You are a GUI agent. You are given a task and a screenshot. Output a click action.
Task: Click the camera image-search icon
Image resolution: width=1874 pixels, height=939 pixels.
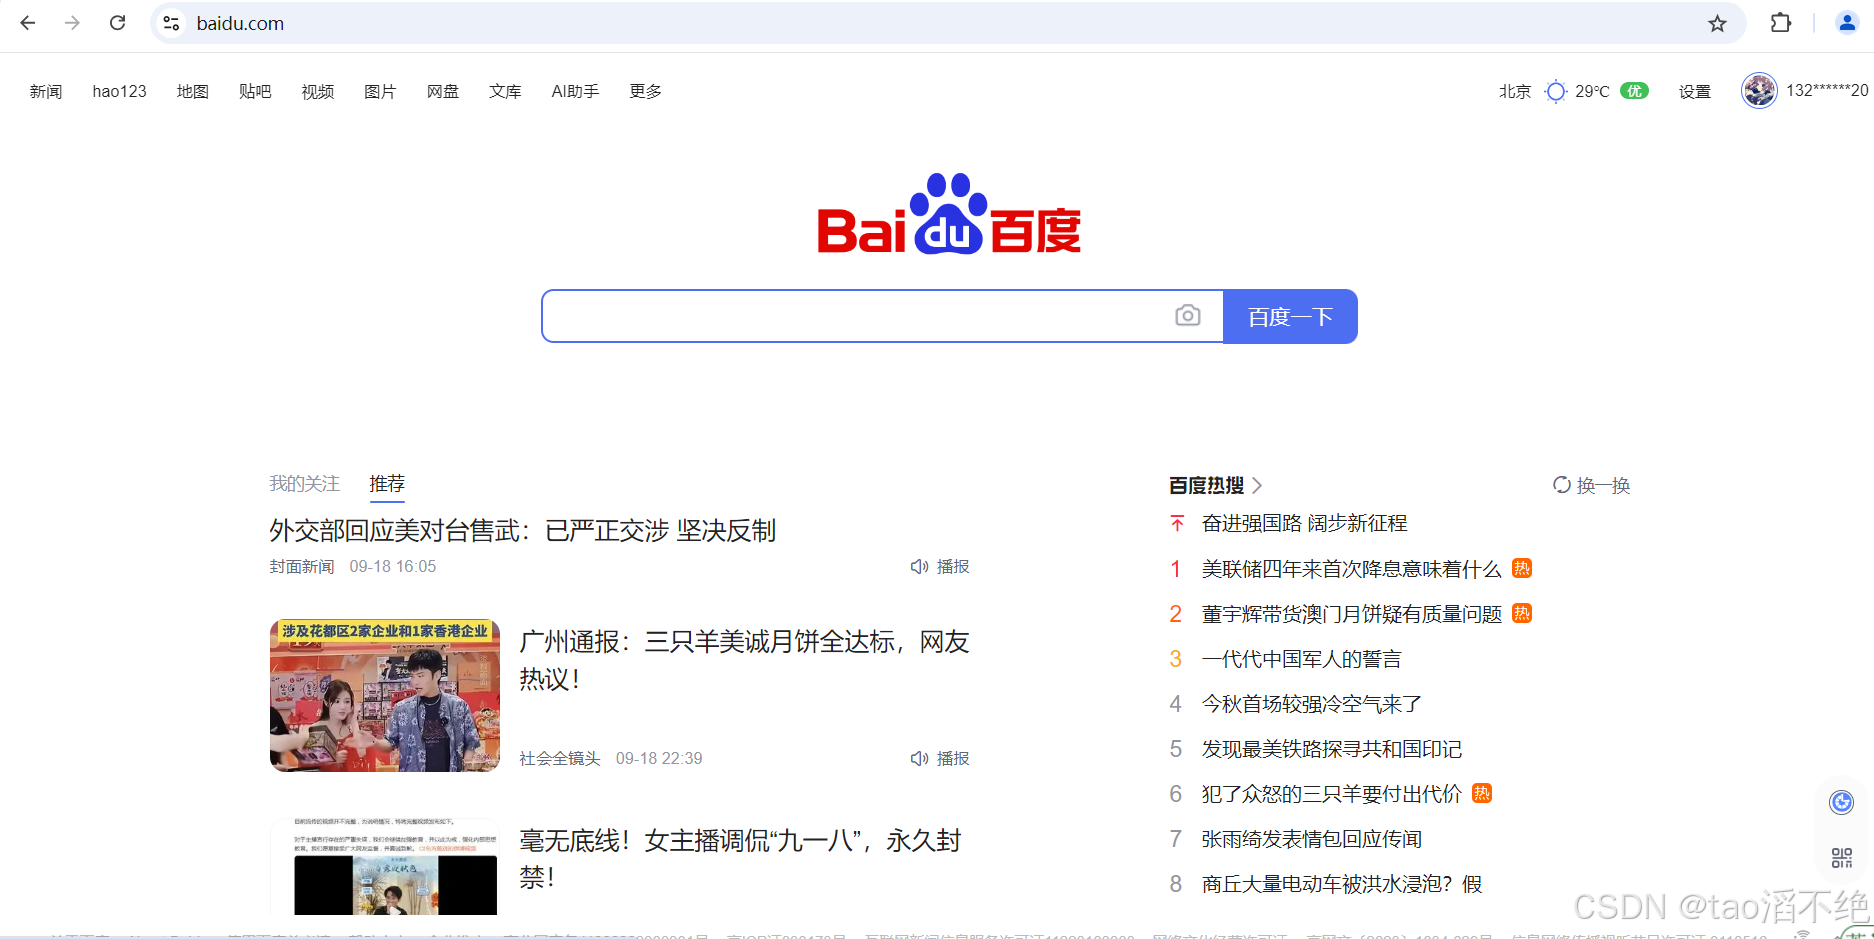(x=1187, y=316)
